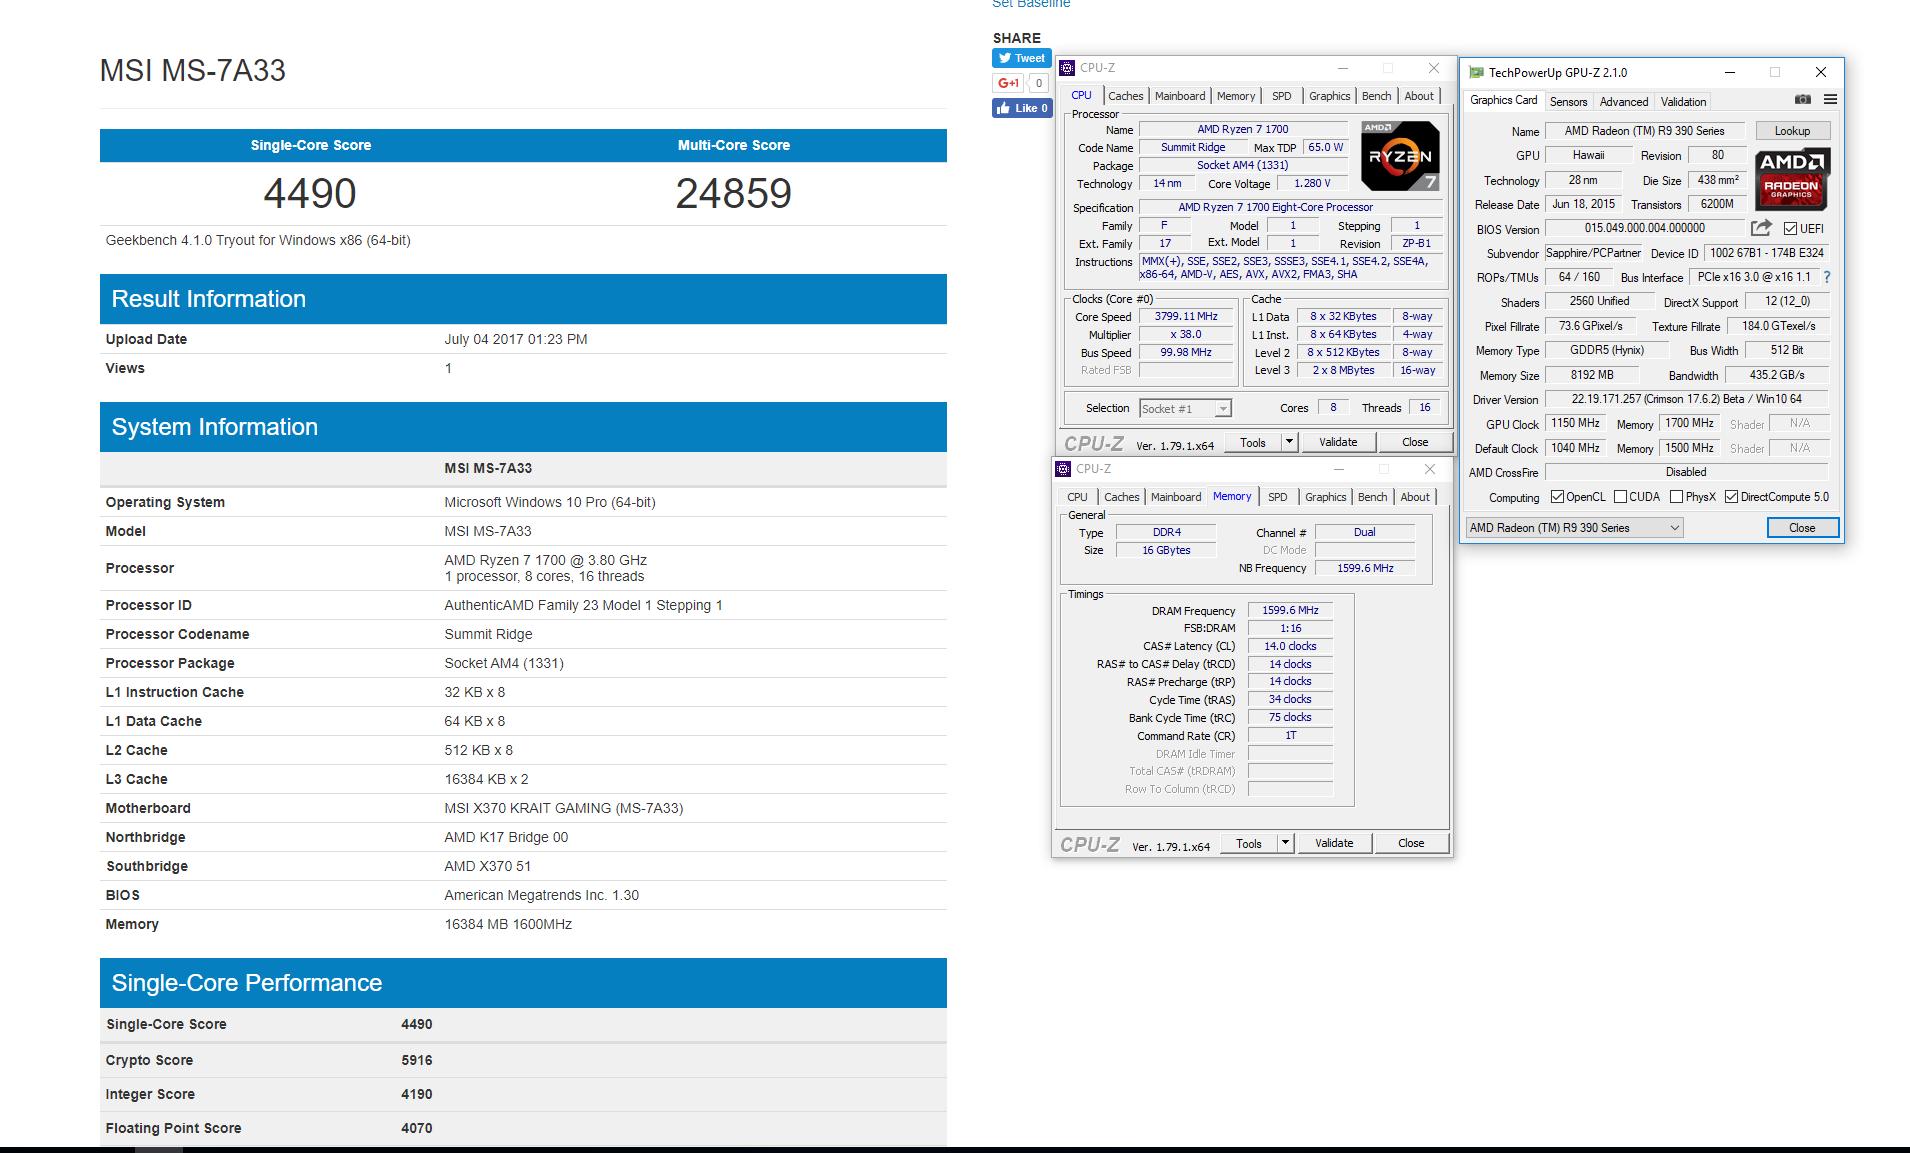The height and width of the screenshot is (1153, 1910).
Task: Open Graphics tab in upper CPU-Z
Action: [x=1329, y=96]
